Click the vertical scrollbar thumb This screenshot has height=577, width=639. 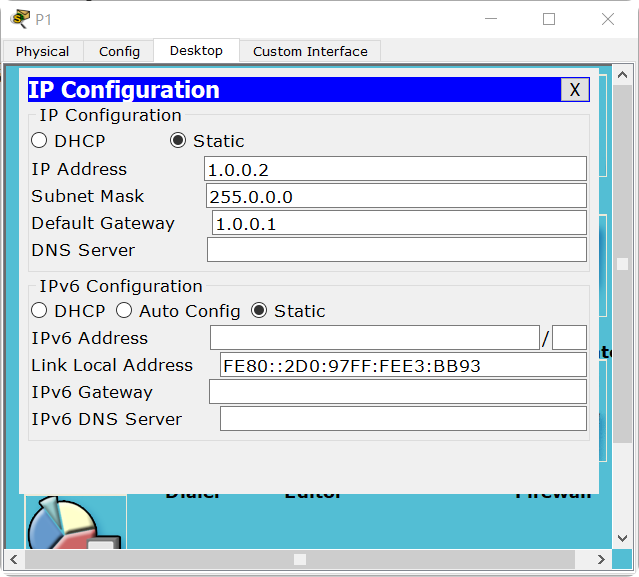pos(622,264)
